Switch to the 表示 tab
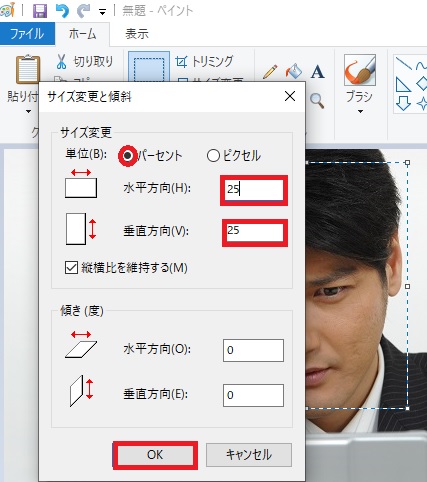Viewport: 427px width, 482px height. click(x=137, y=34)
